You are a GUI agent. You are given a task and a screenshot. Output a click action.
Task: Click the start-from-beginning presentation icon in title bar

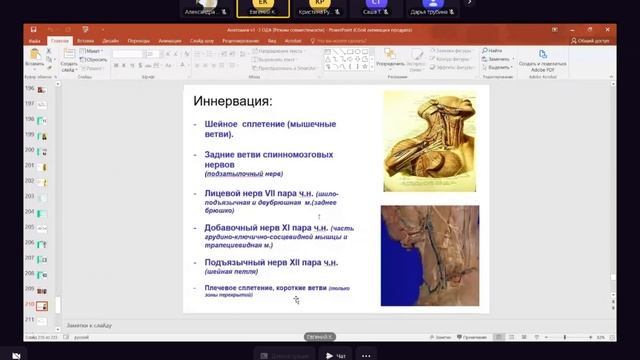point(85,29)
